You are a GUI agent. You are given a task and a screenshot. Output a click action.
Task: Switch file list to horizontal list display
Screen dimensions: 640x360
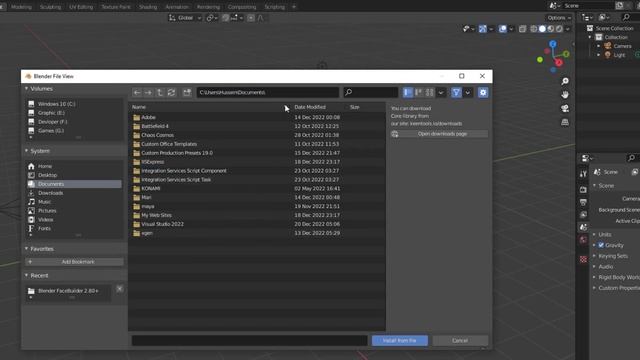(418, 93)
